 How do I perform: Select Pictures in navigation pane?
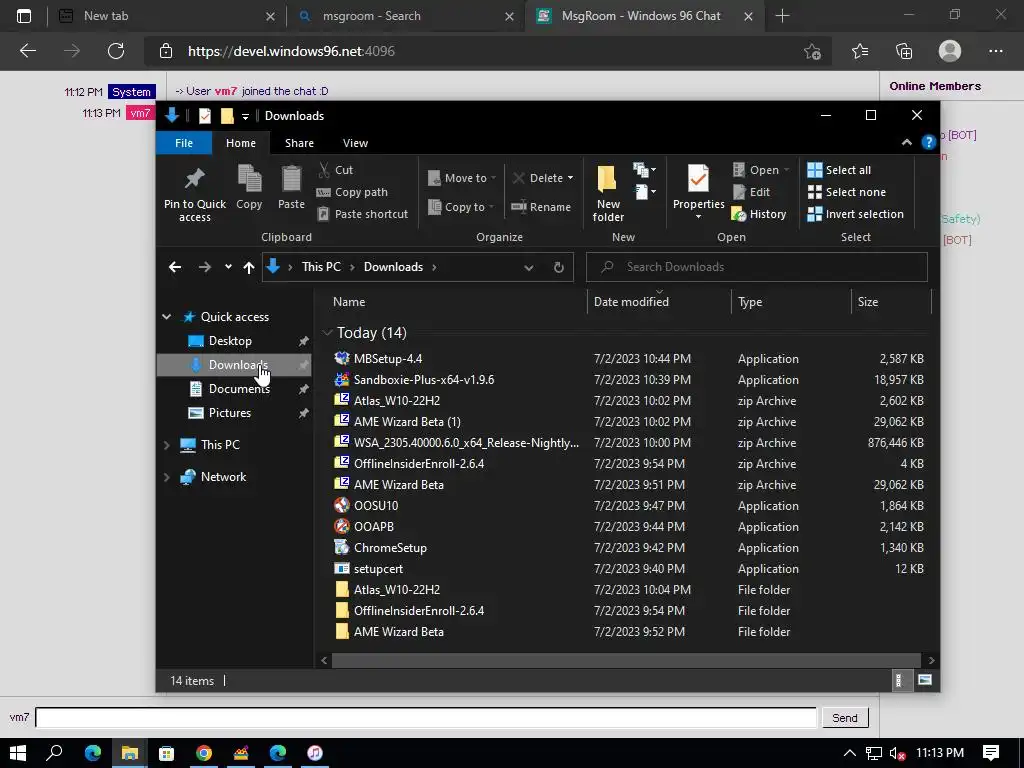(229, 413)
